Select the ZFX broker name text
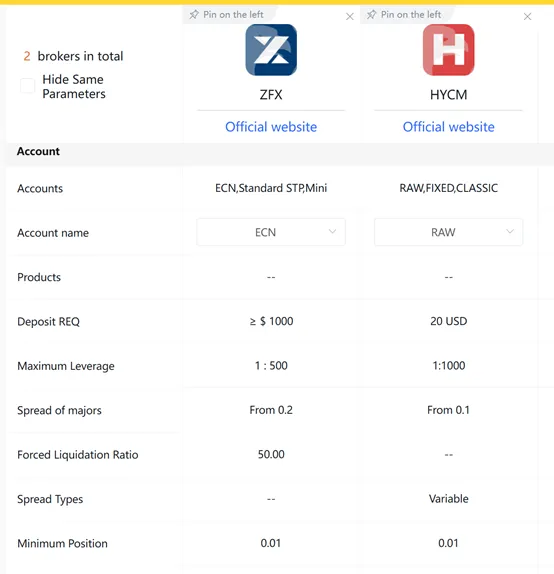 (271, 95)
